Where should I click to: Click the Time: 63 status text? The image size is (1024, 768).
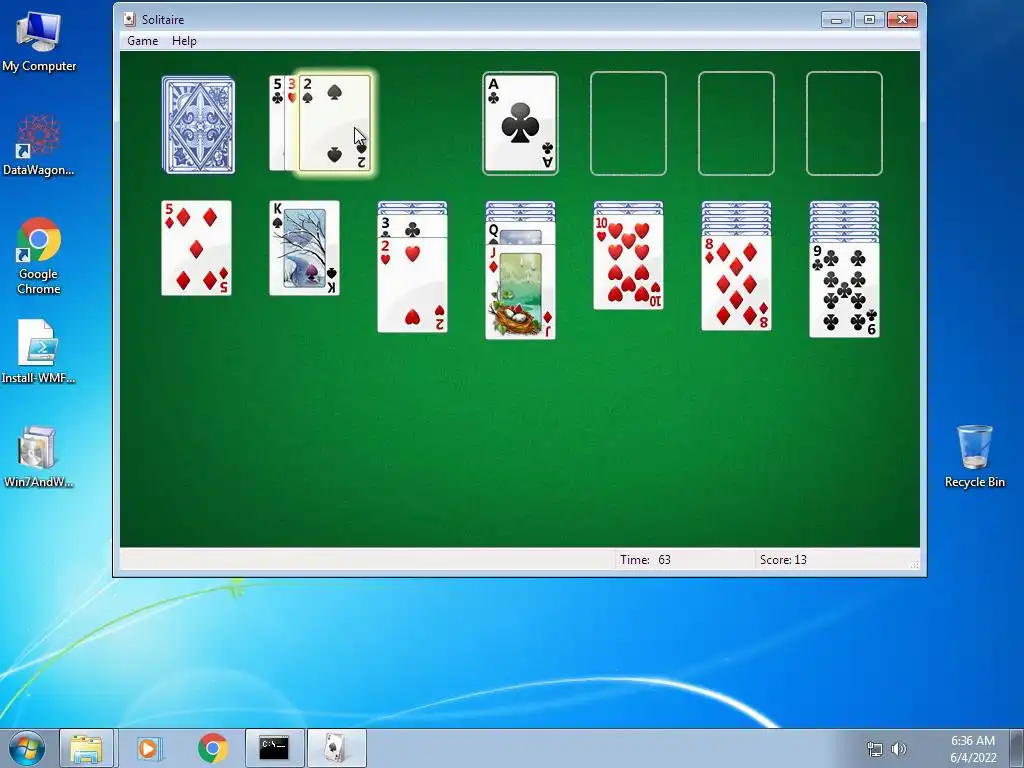tap(645, 560)
